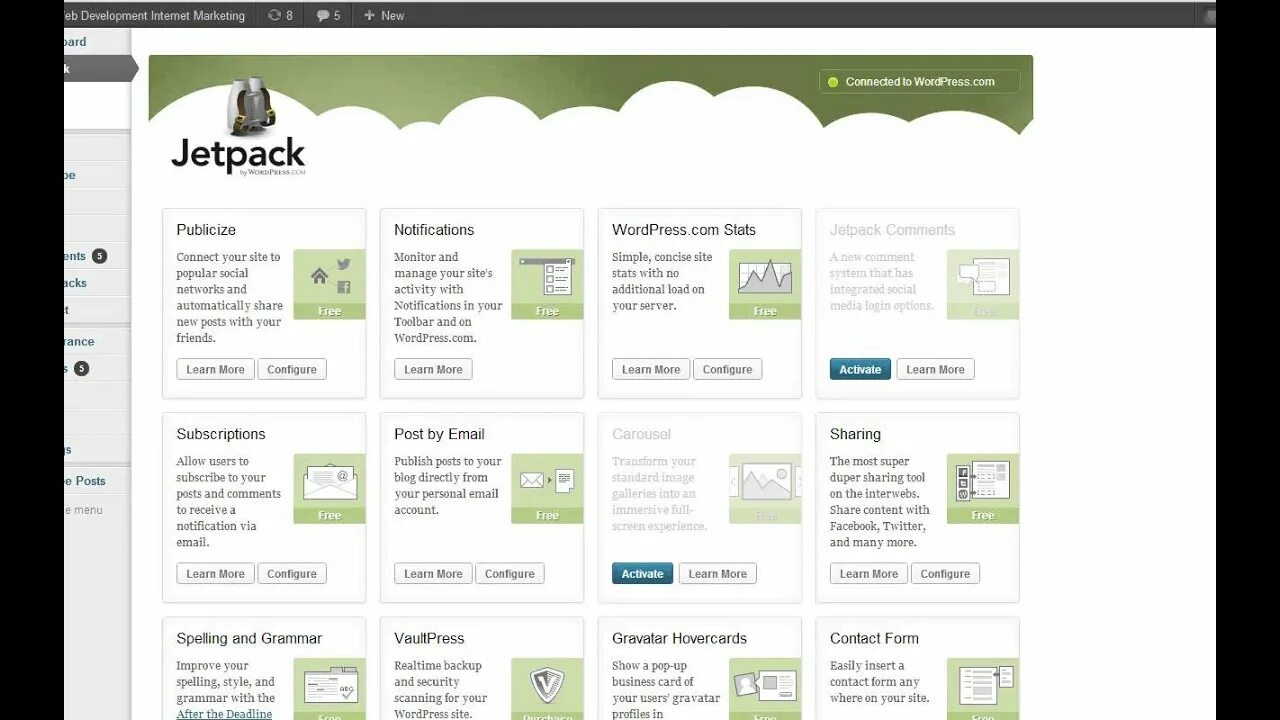Click Learn More under Publicize
1280x720 pixels.
216,369
